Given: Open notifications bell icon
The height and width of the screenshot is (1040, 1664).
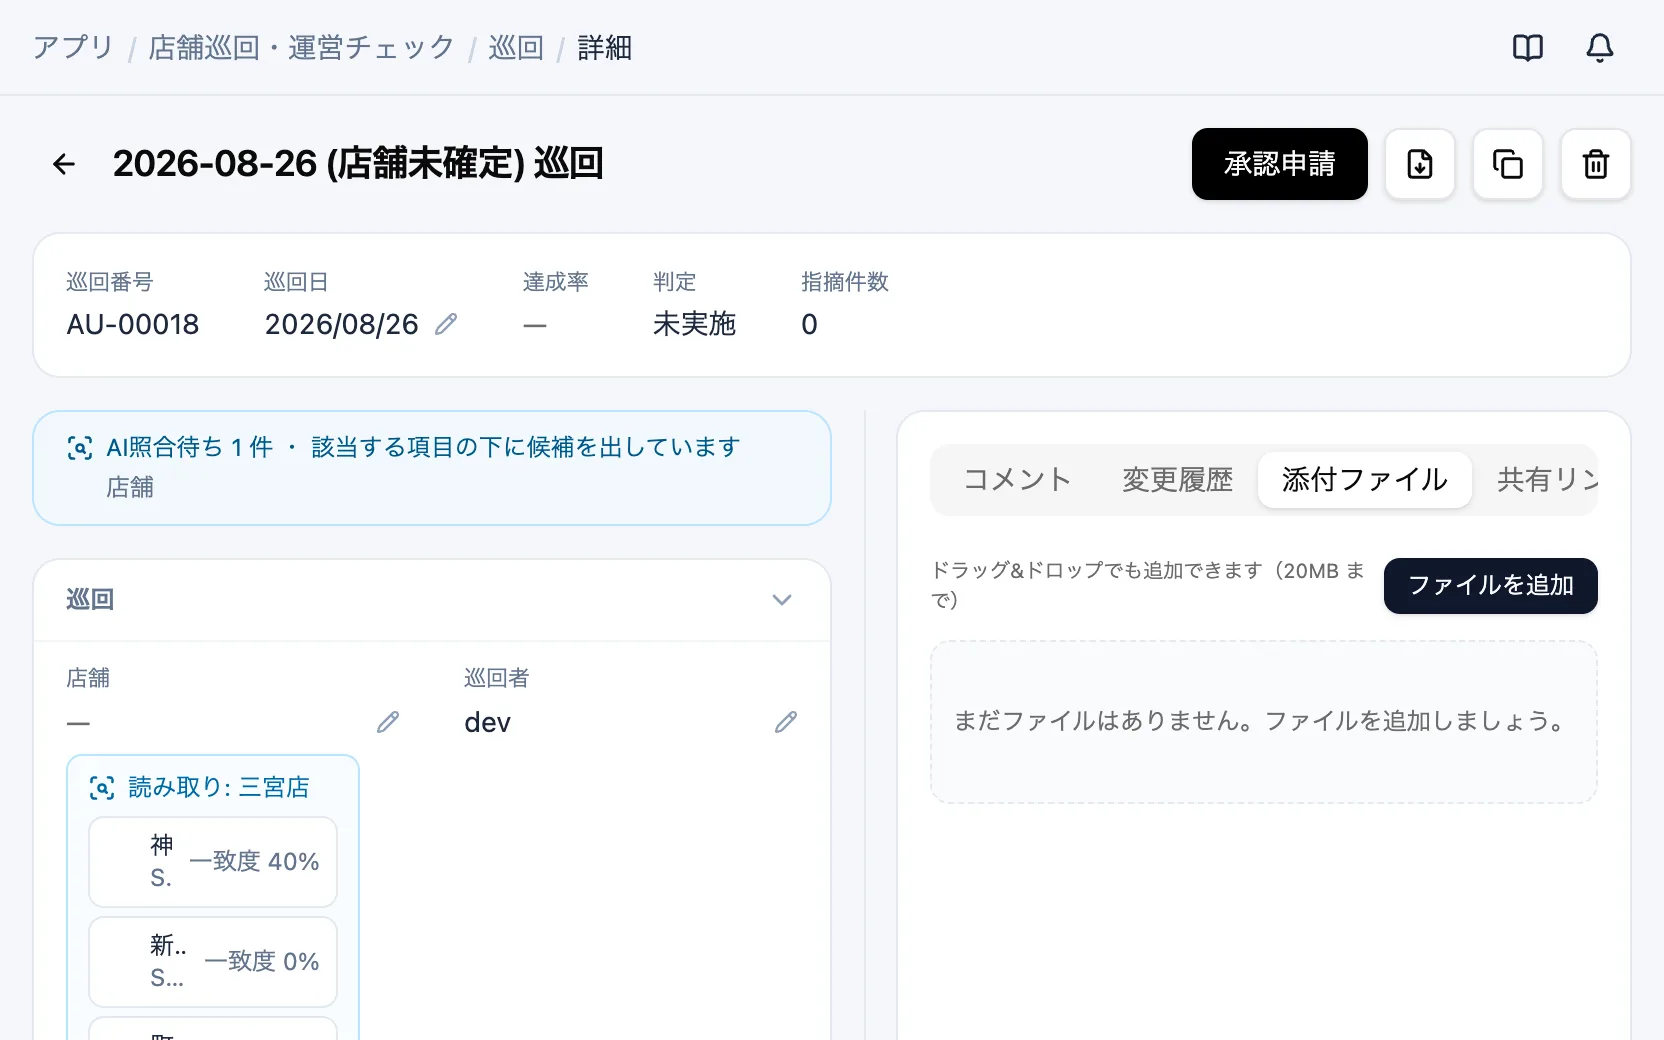Looking at the screenshot, I should pyautogui.click(x=1600, y=48).
